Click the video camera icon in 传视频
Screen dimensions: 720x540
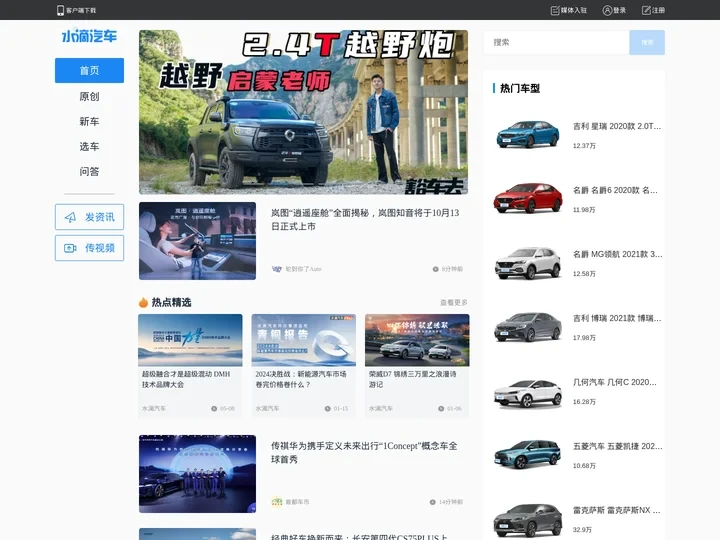click(x=70, y=248)
